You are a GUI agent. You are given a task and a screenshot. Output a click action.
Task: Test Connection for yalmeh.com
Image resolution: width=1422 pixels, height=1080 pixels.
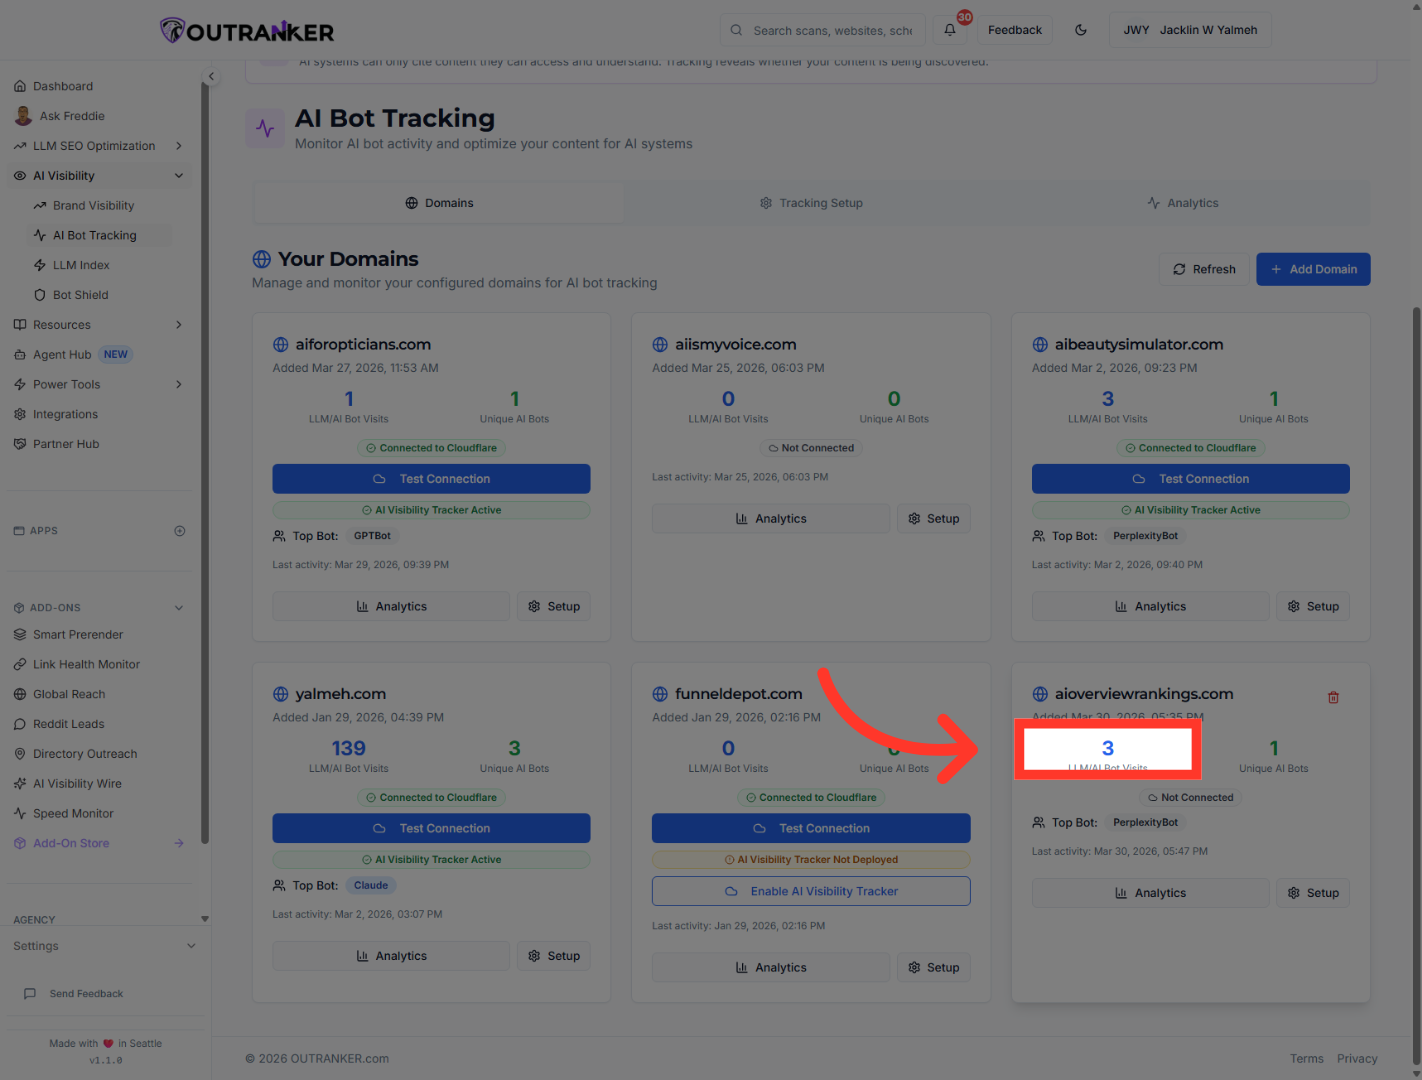point(431,829)
